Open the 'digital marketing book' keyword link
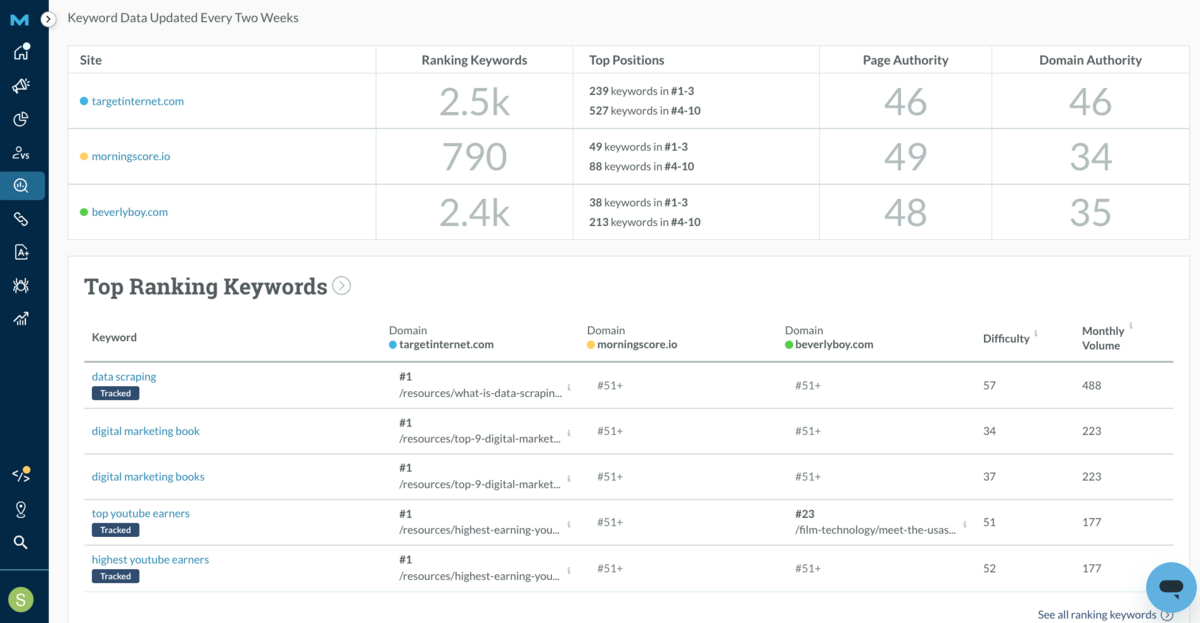The width and height of the screenshot is (1200, 623). 146,431
